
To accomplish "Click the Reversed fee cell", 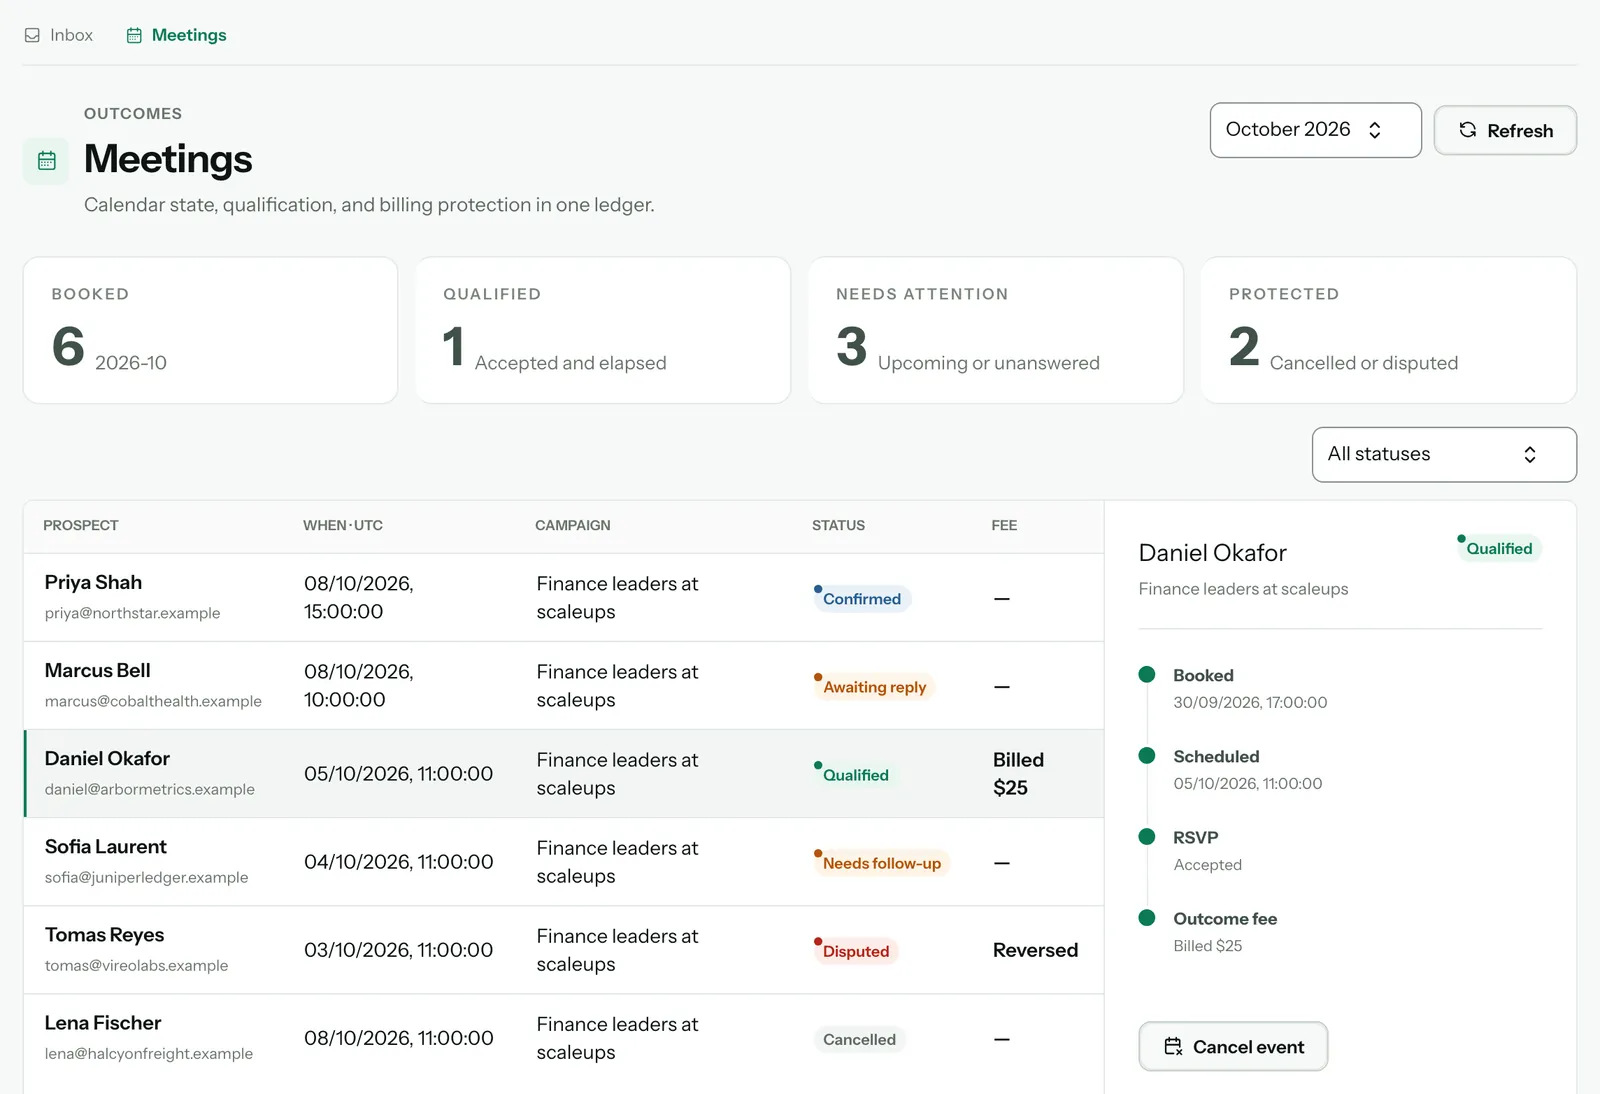I will [x=1035, y=950].
